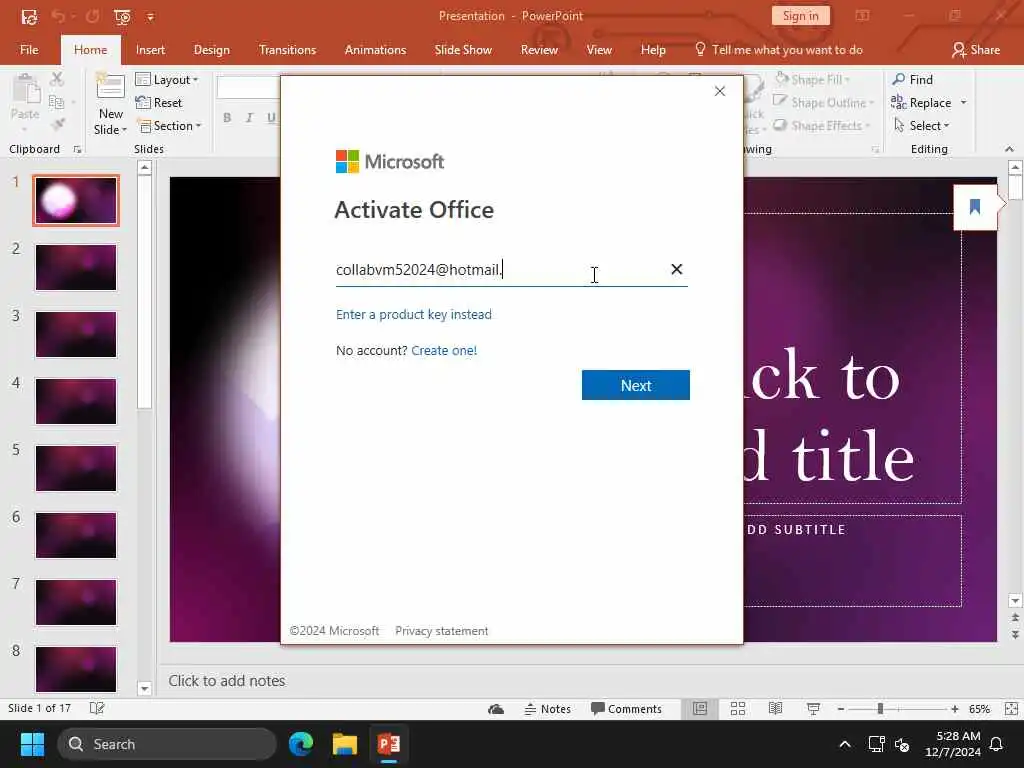Collapse the ribbon with chevron
The image size is (1024, 768).
point(1009,150)
